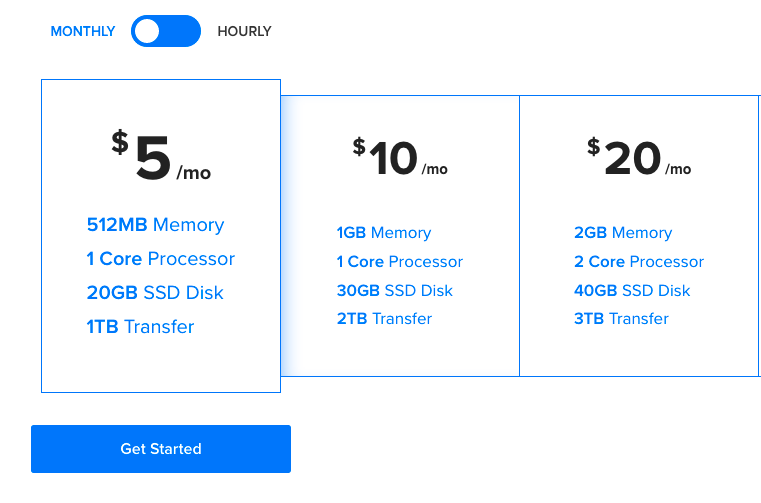Choose the $10/mo pricing plan price
Image resolution: width=761 pixels, height=503 pixels.
(x=399, y=158)
